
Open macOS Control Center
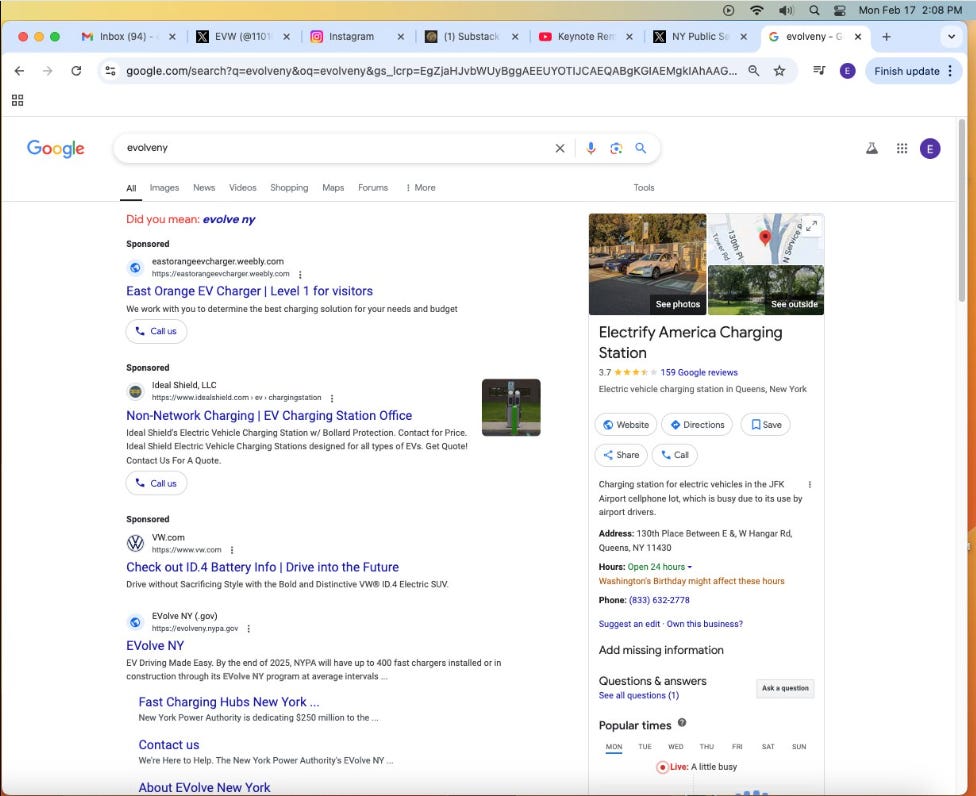pyautogui.click(x=840, y=10)
